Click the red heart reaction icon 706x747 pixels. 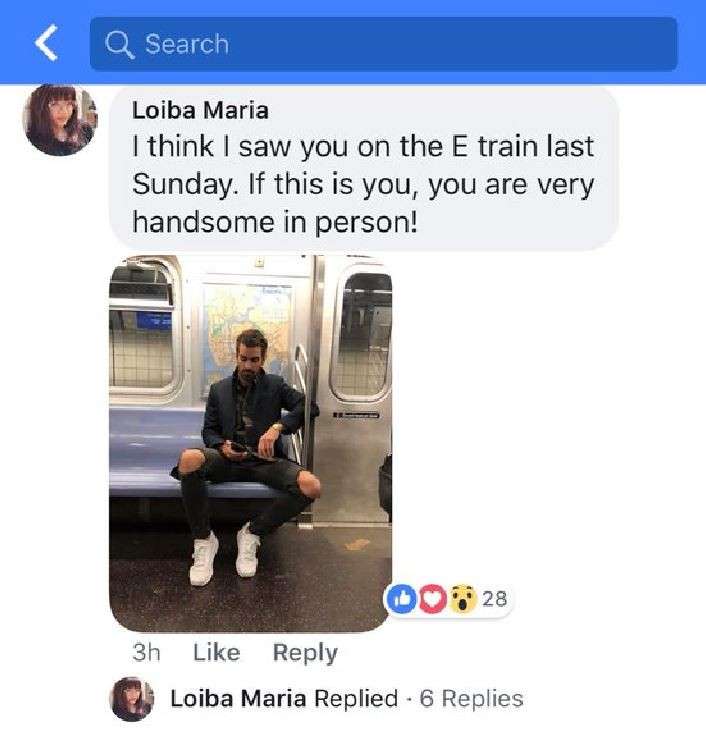431,599
